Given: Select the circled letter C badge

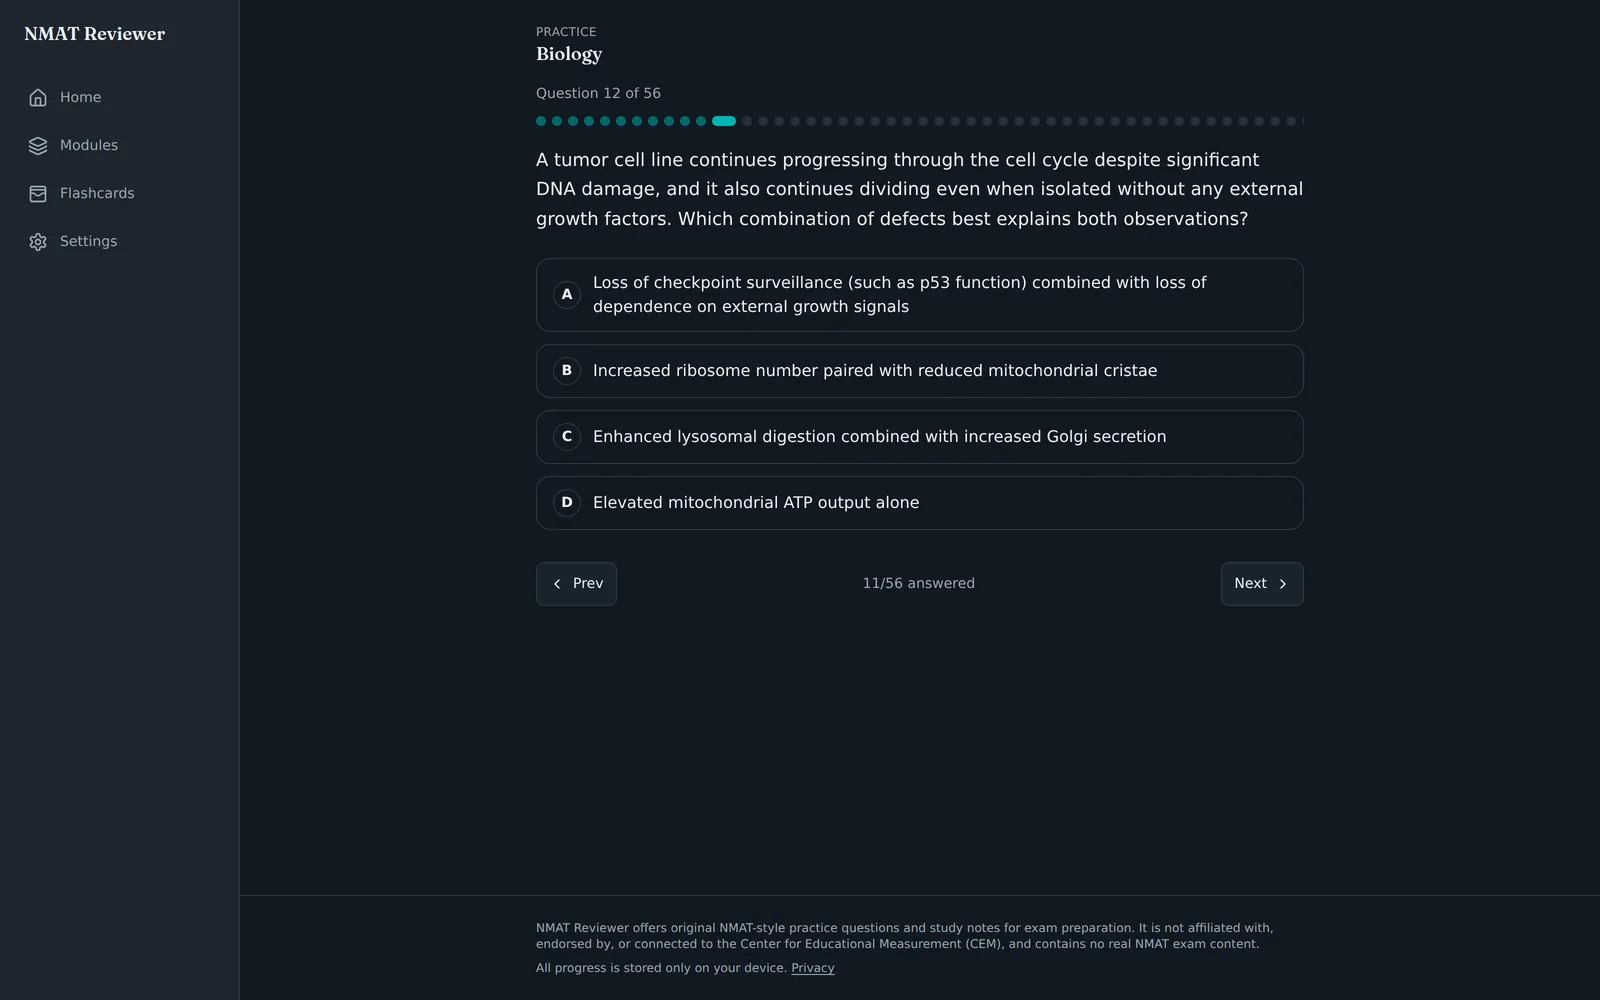Looking at the screenshot, I should 567,437.
